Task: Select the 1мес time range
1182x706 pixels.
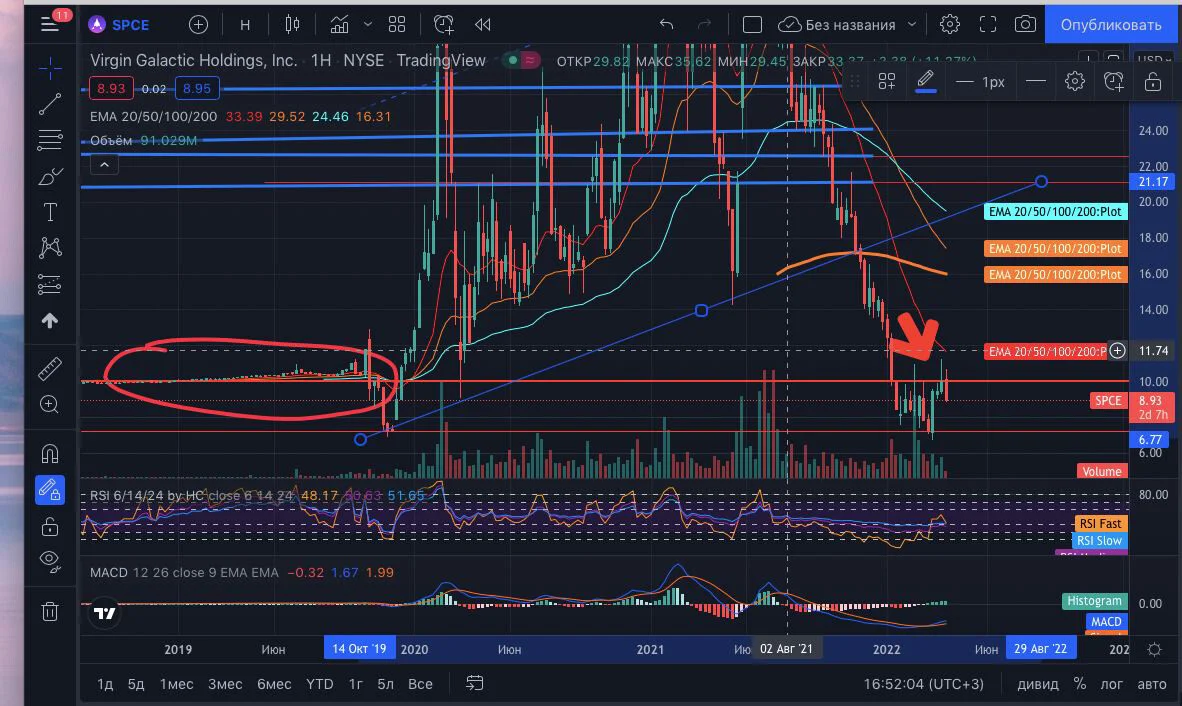Action: click(x=176, y=684)
